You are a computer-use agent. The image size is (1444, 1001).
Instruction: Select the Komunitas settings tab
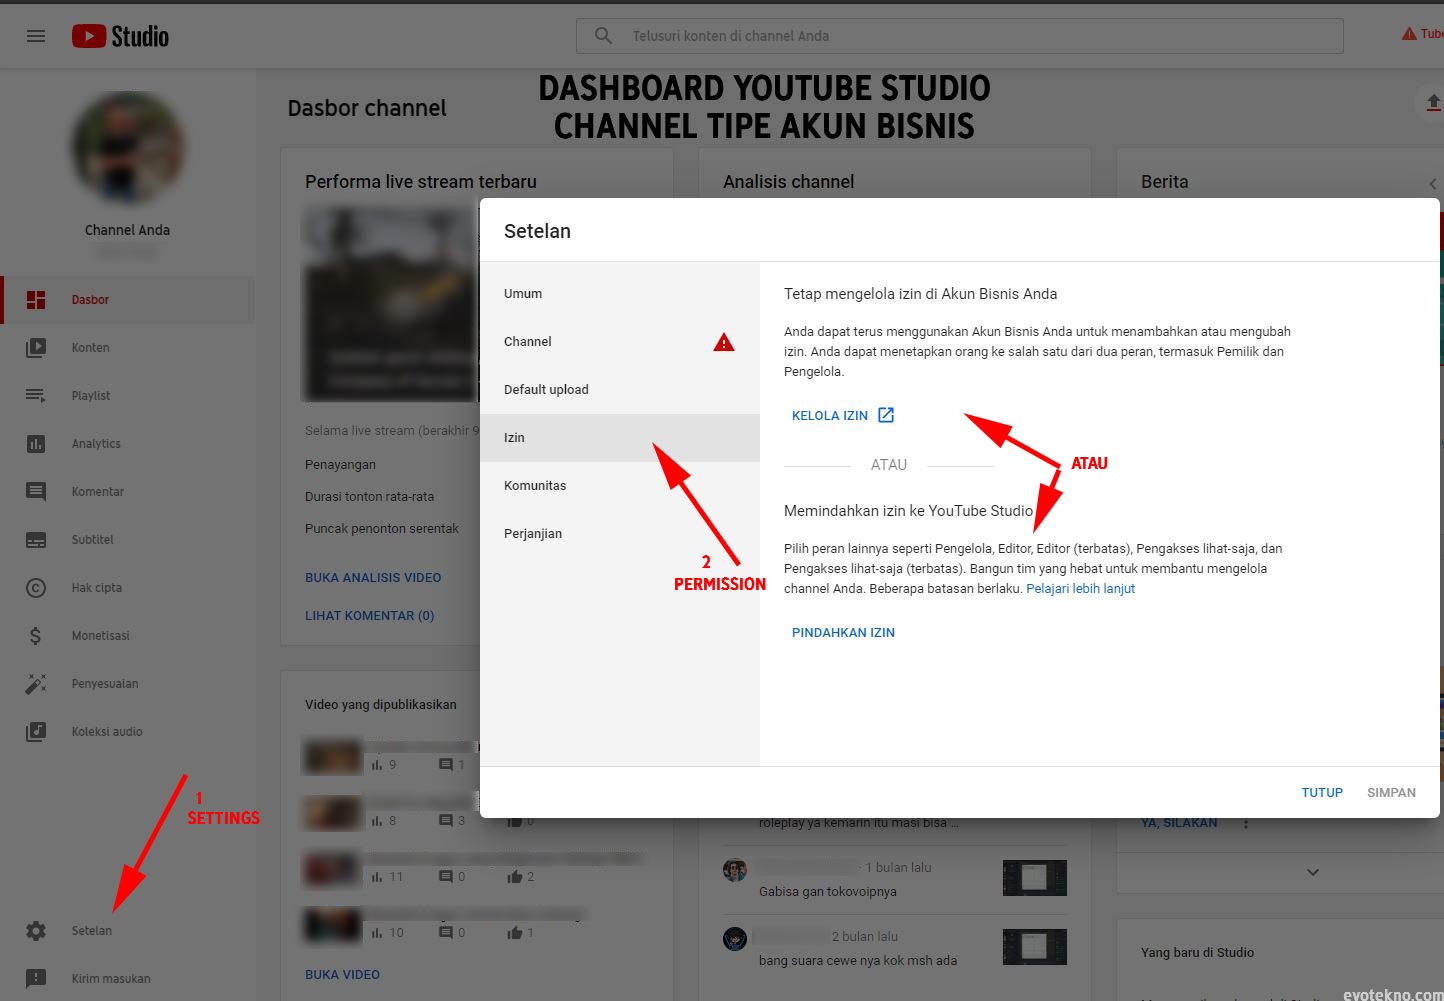tap(620, 486)
